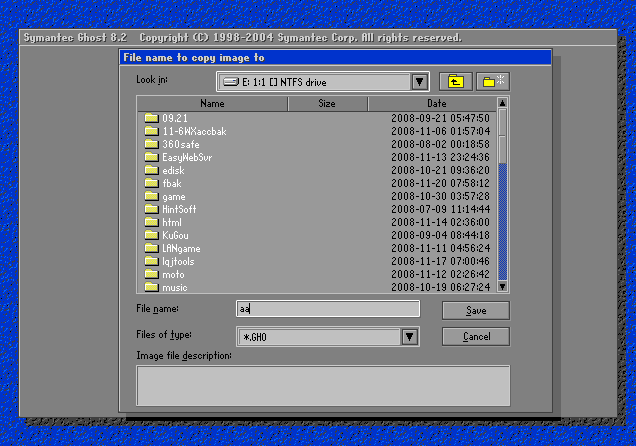Image resolution: width=636 pixels, height=446 pixels.
Task: Open the Files of type dropdown arrow
Action: click(410, 337)
